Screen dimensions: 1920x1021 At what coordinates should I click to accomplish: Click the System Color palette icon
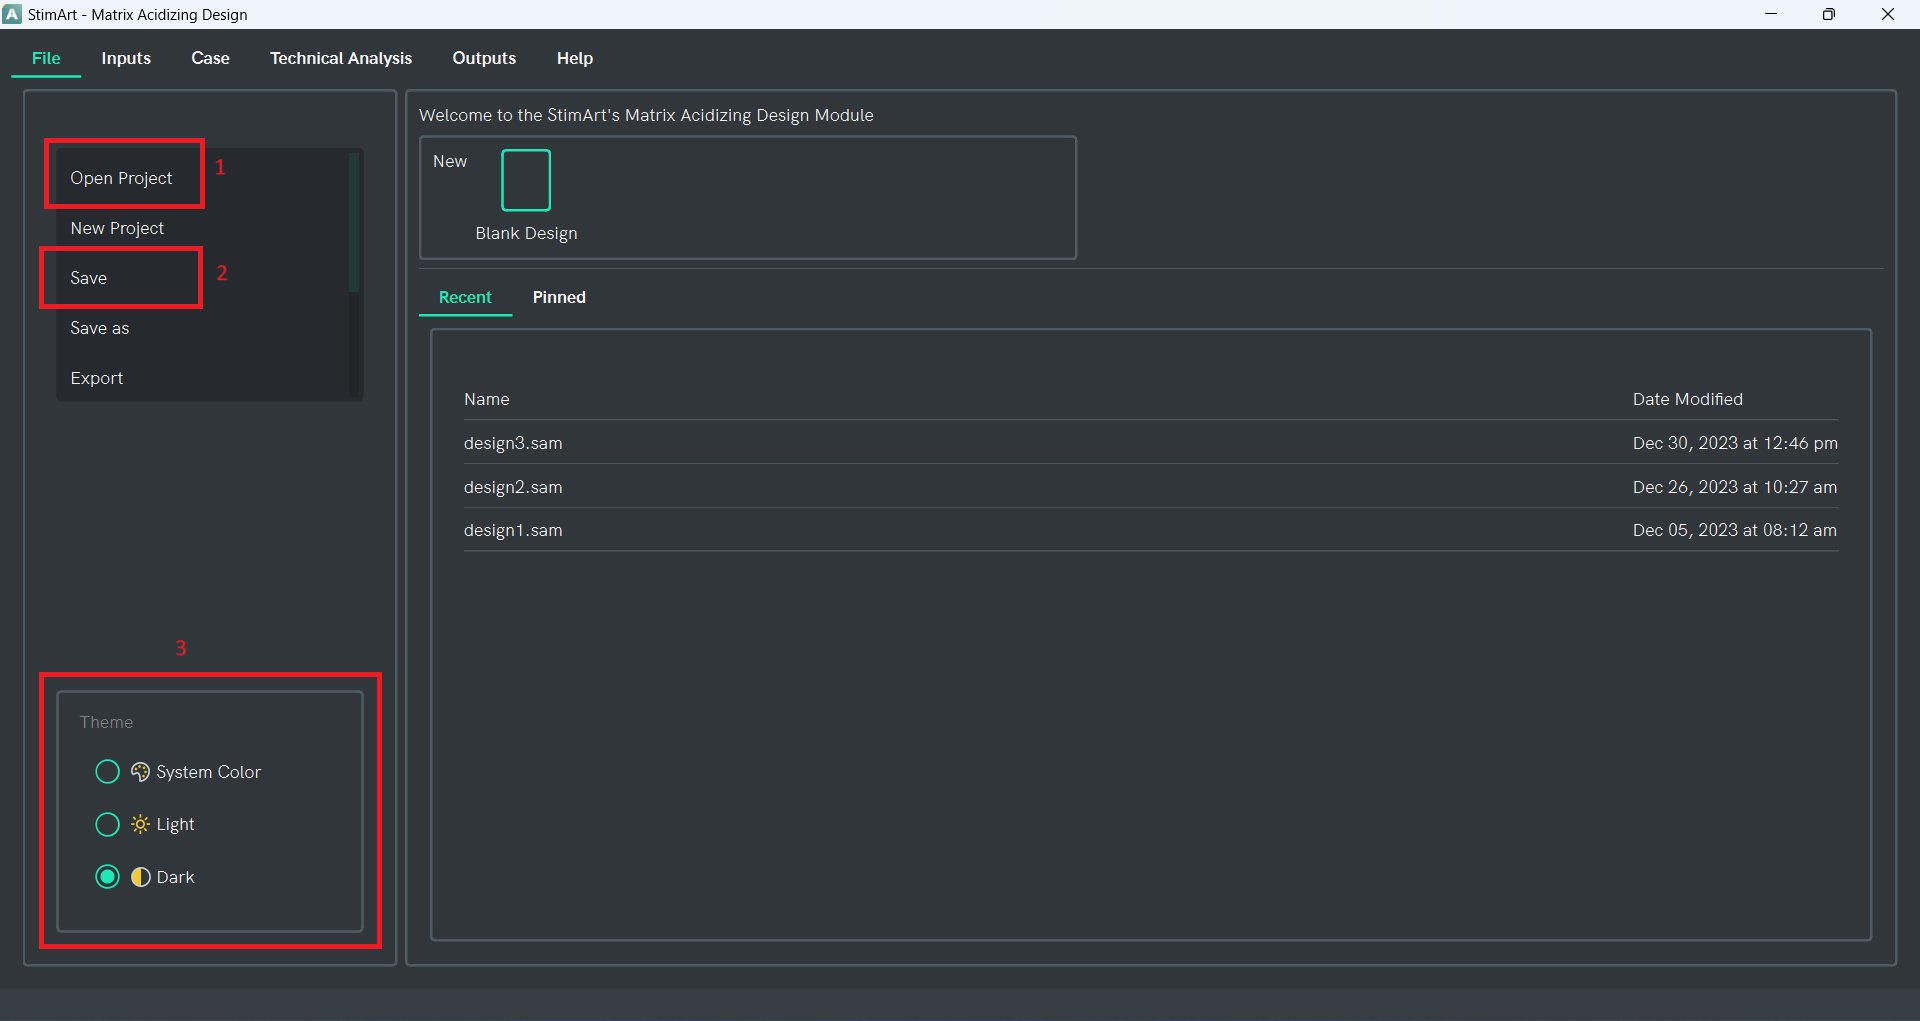coord(140,772)
